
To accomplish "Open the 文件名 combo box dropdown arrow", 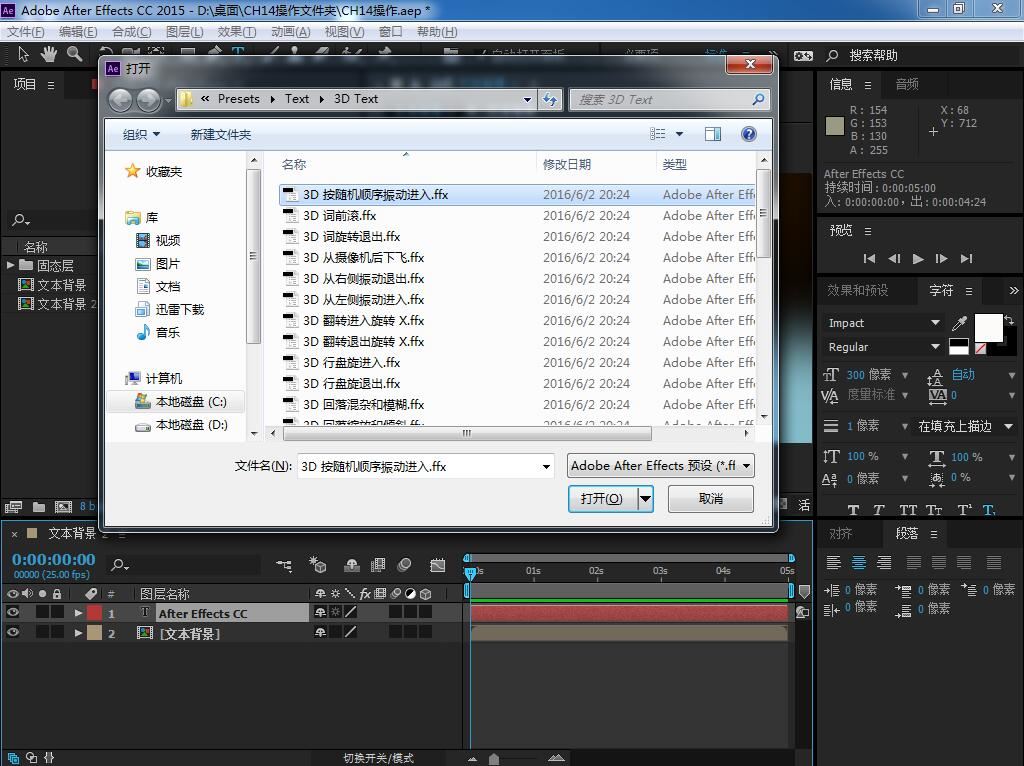I will point(546,466).
